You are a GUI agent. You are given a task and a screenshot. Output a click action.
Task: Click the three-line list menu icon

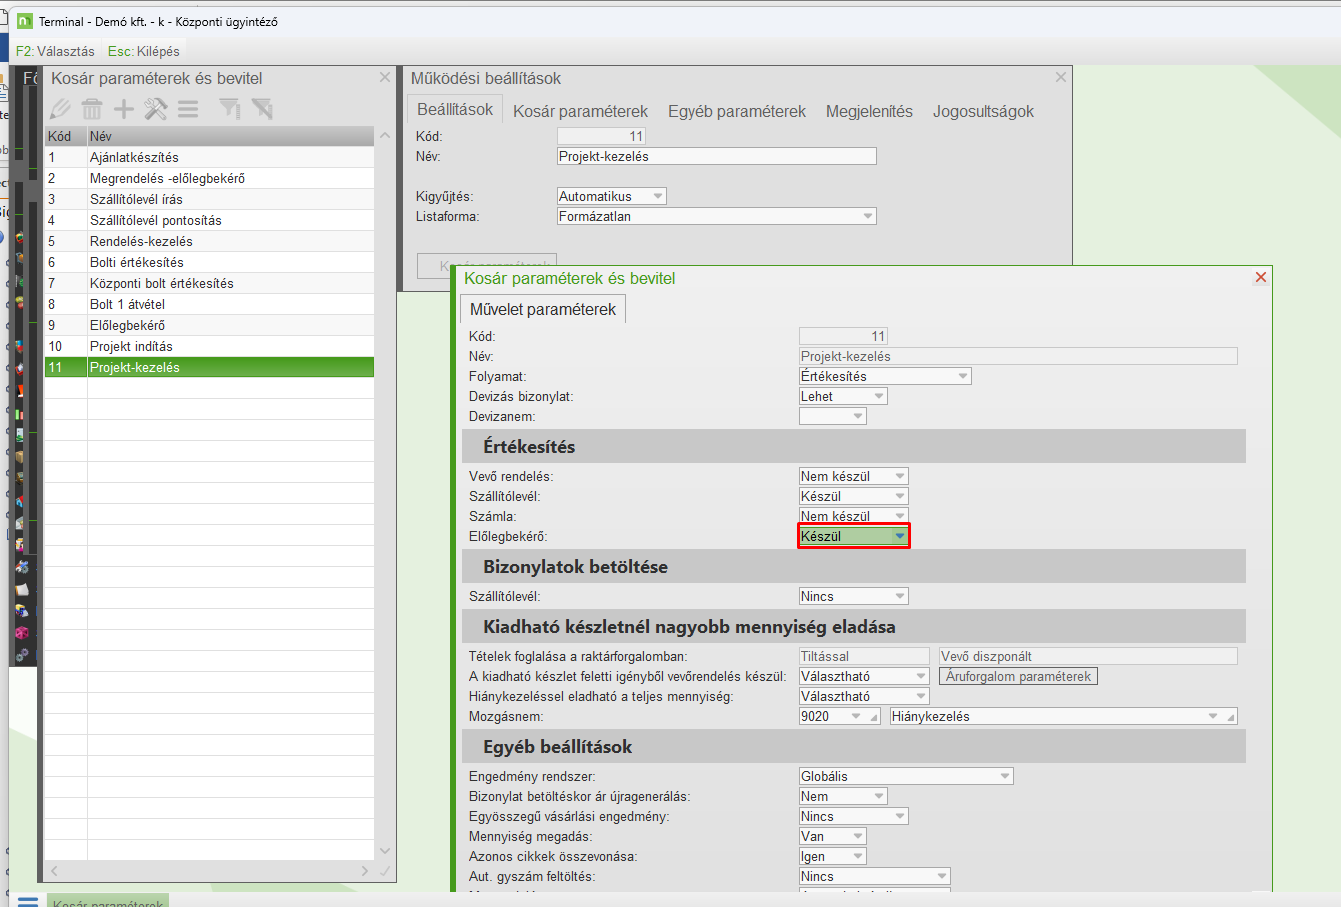click(188, 109)
